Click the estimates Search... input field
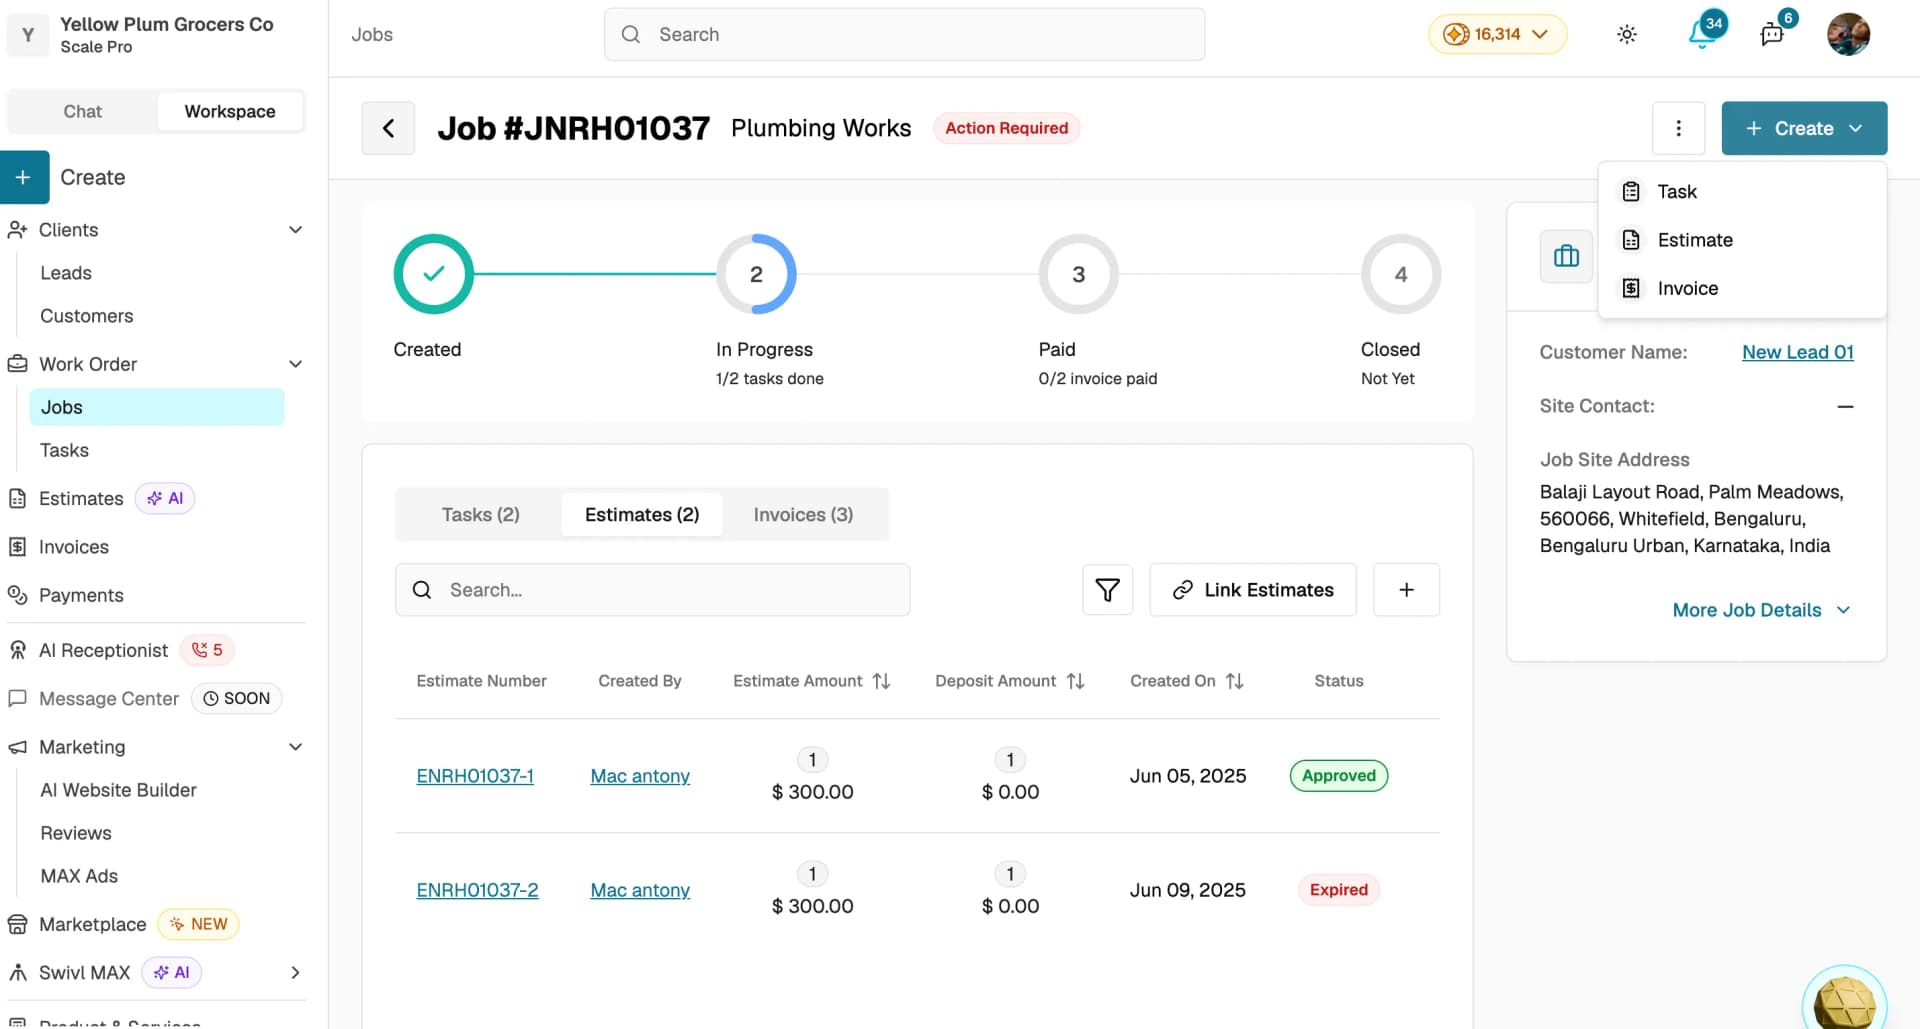Screen dimensions: 1920x1029 click(652, 590)
